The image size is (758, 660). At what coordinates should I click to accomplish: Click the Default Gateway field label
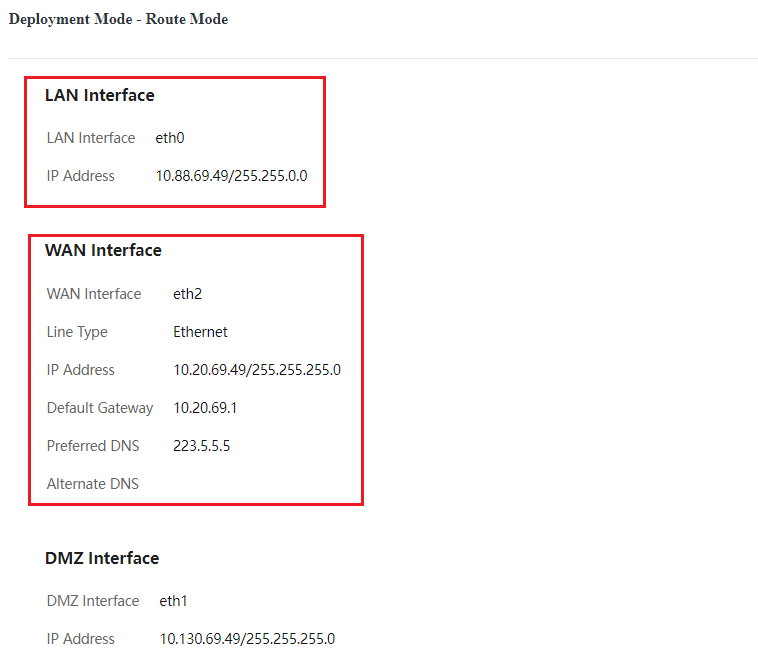tap(100, 408)
